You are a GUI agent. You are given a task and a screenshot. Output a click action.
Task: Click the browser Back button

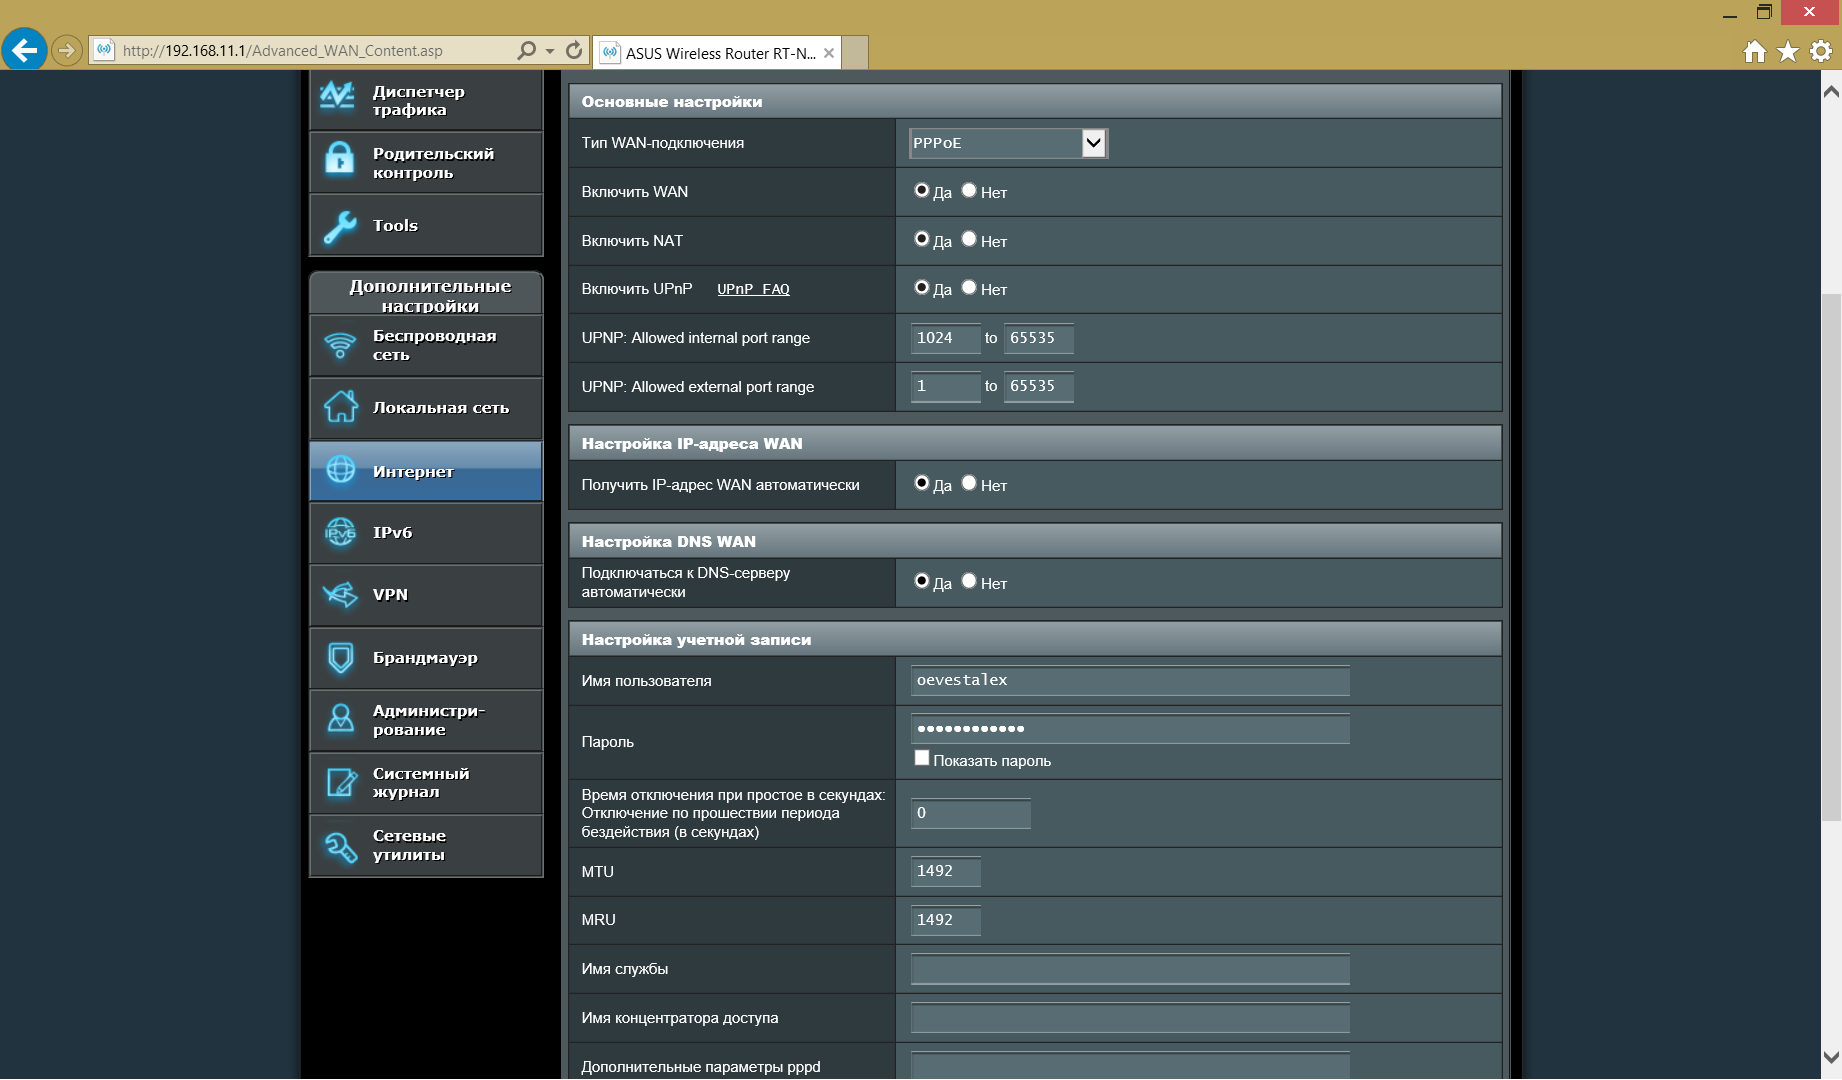25,49
